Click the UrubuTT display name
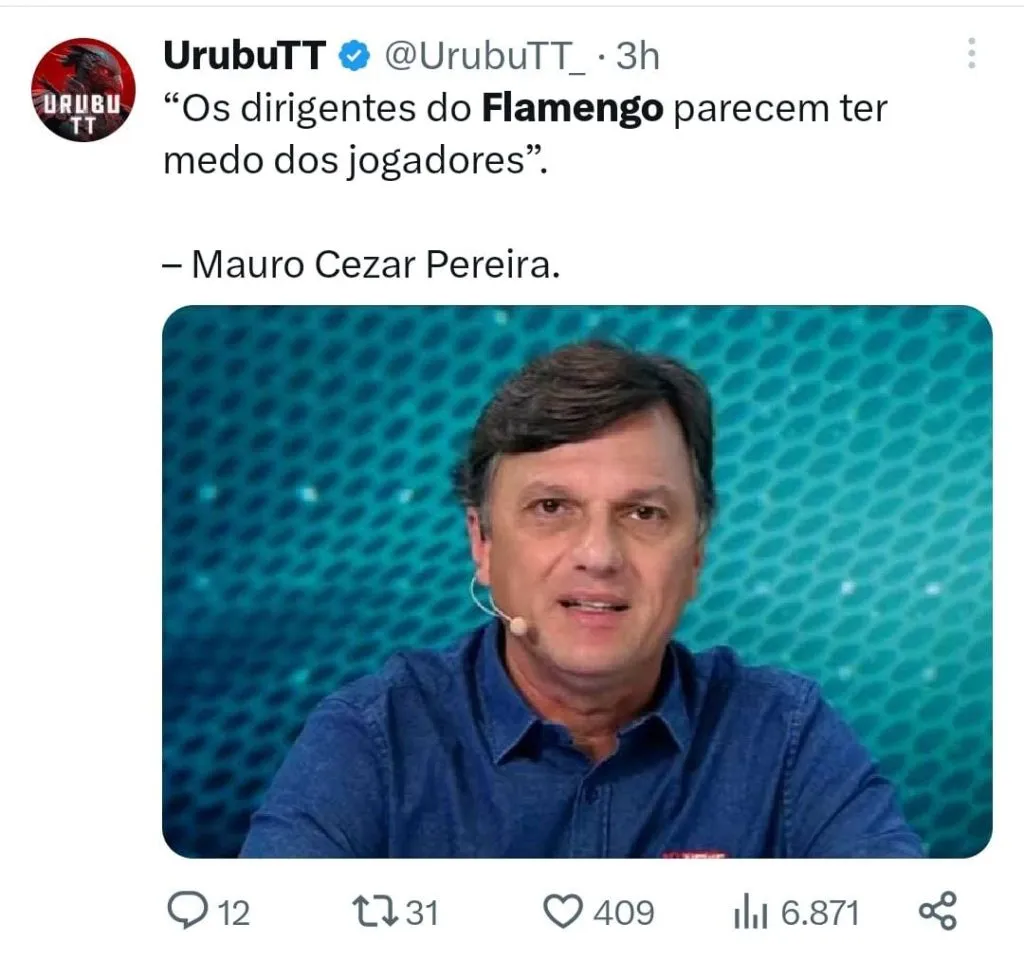1024x960 pixels. (x=244, y=56)
